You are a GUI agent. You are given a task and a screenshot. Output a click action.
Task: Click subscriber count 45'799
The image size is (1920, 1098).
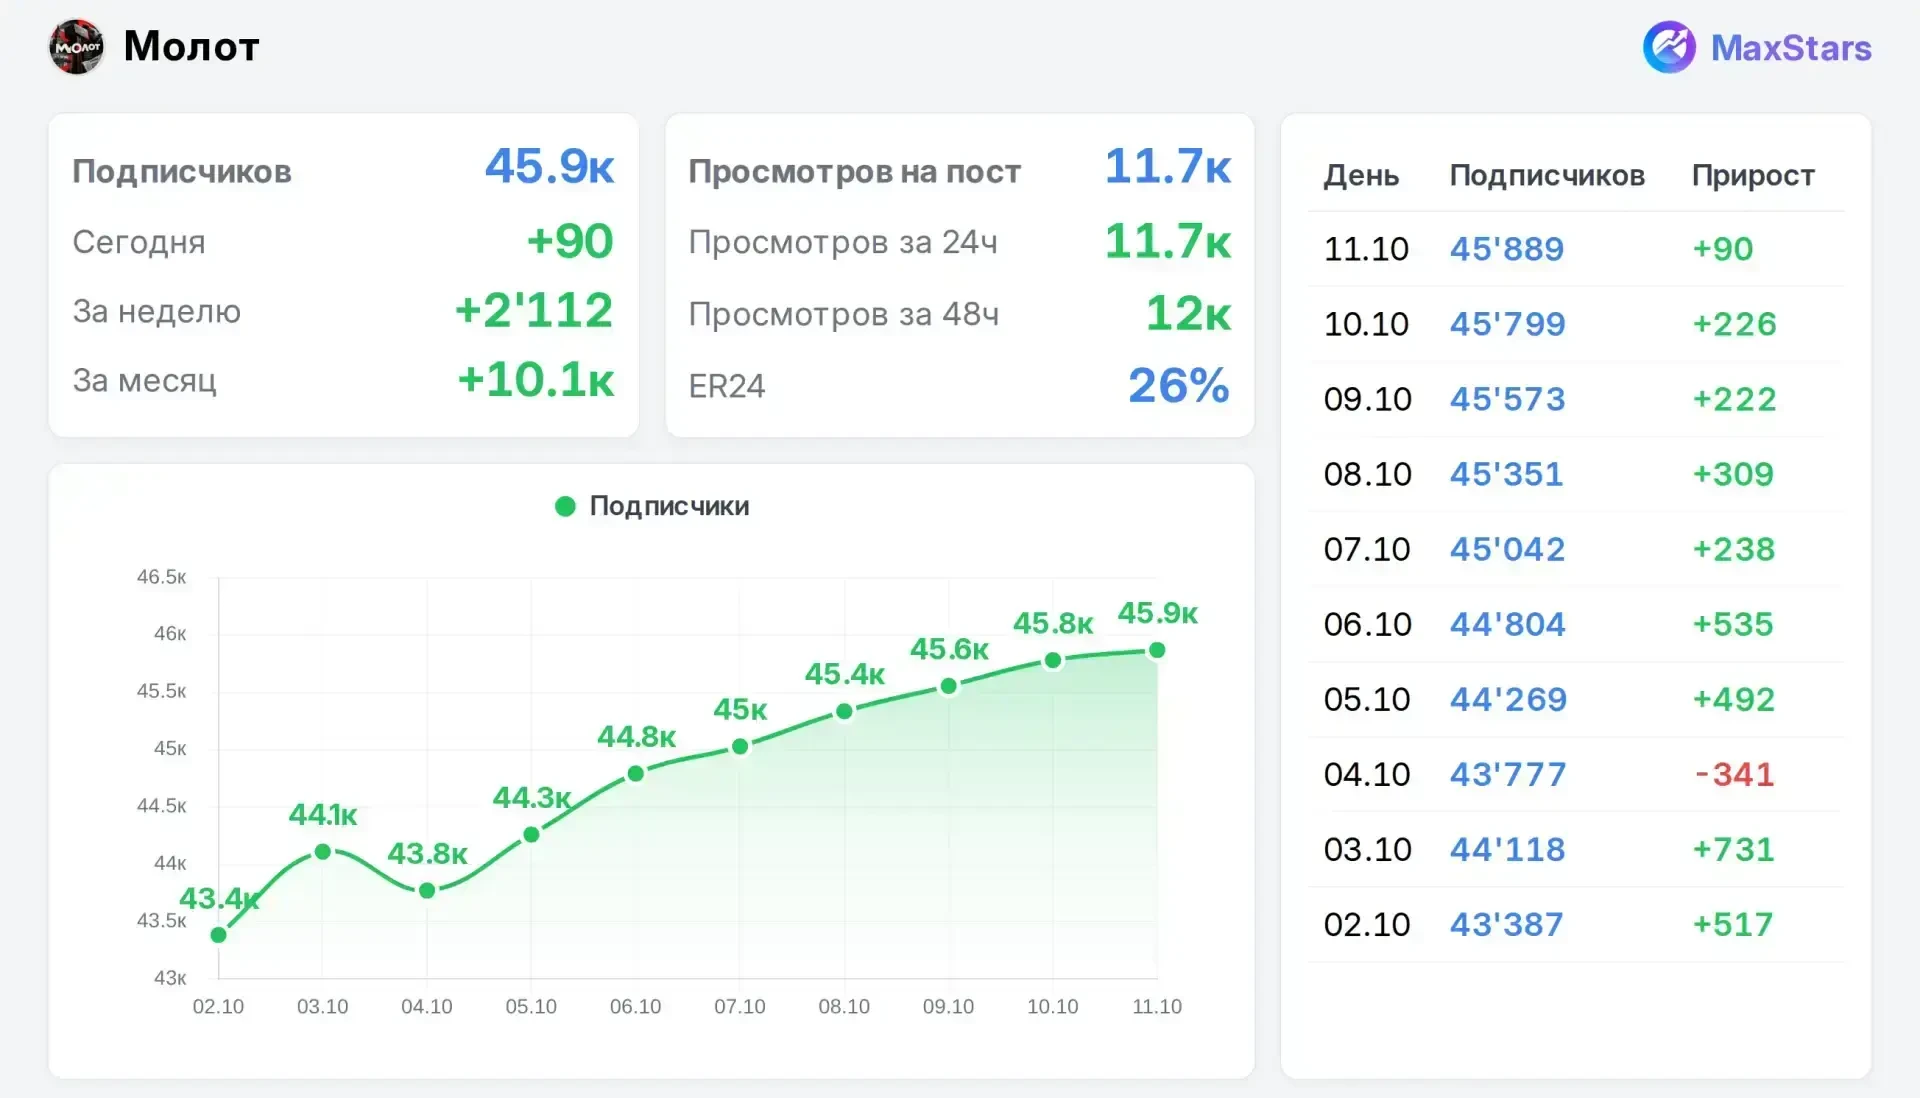1507,324
